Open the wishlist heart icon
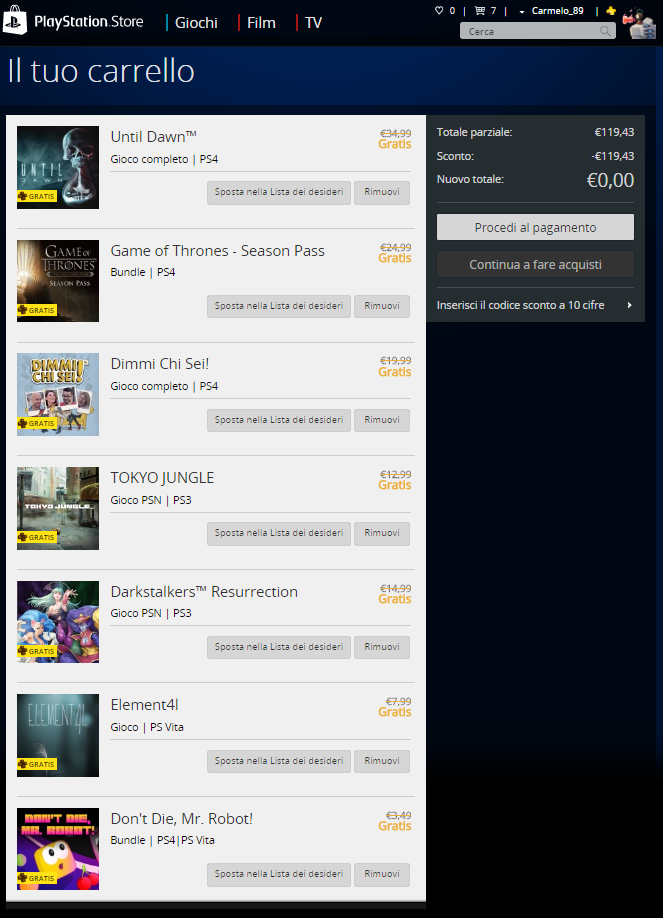 pyautogui.click(x=439, y=11)
